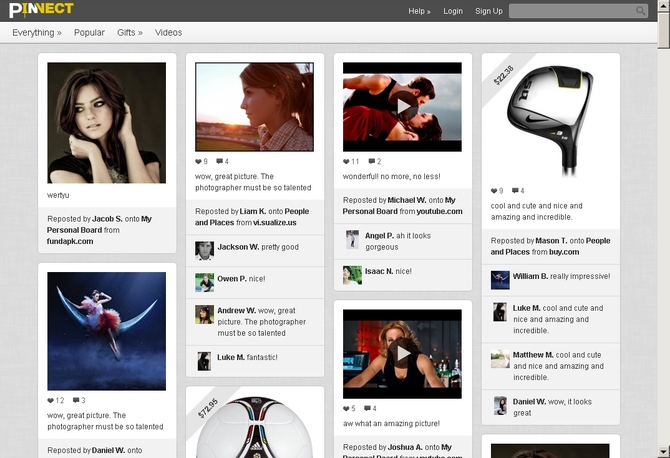
Task: Open youtube.com source link under Michael W.
Action: point(439,211)
